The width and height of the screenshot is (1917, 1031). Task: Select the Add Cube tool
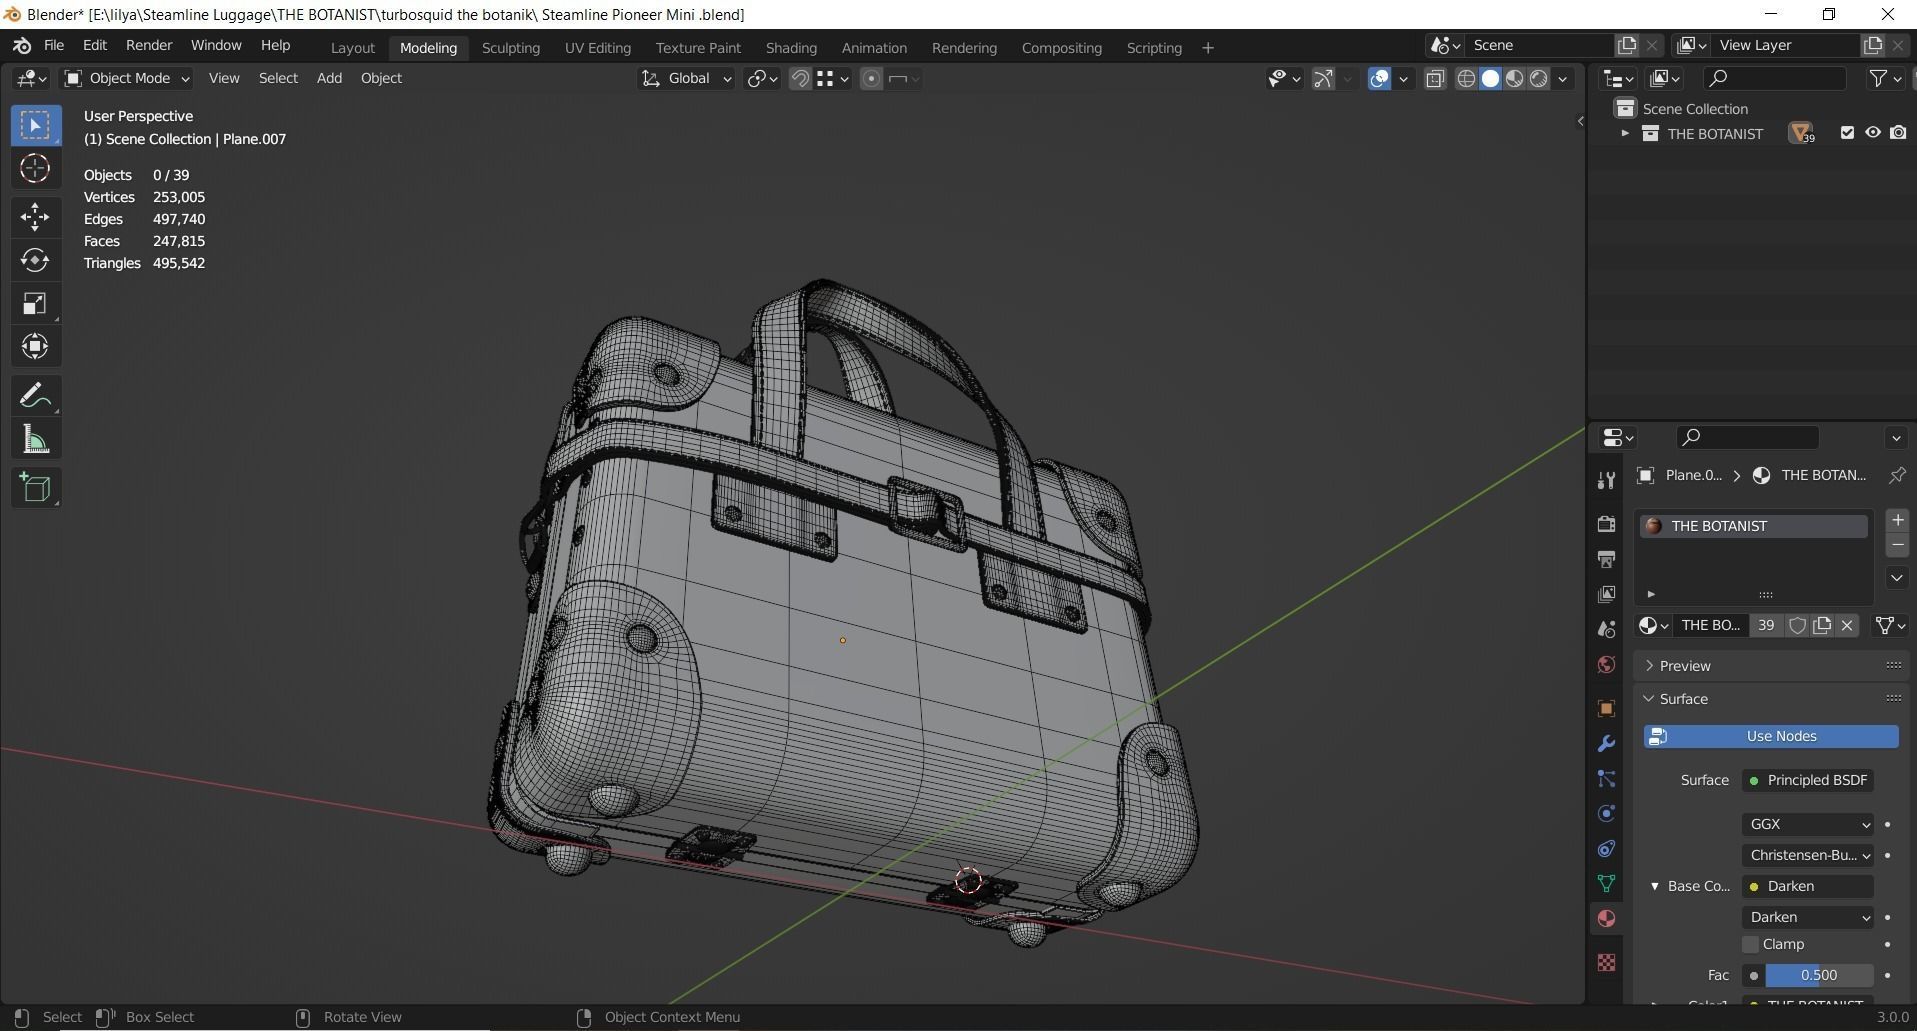tap(35, 488)
